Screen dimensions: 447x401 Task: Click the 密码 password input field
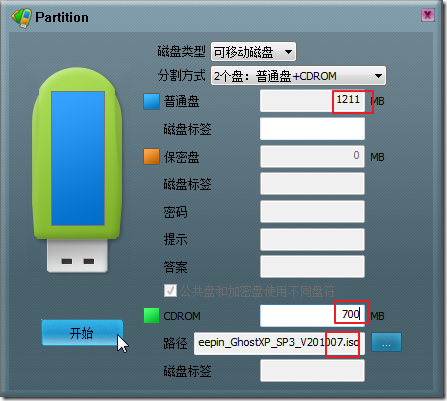pyautogui.click(x=312, y=211)
